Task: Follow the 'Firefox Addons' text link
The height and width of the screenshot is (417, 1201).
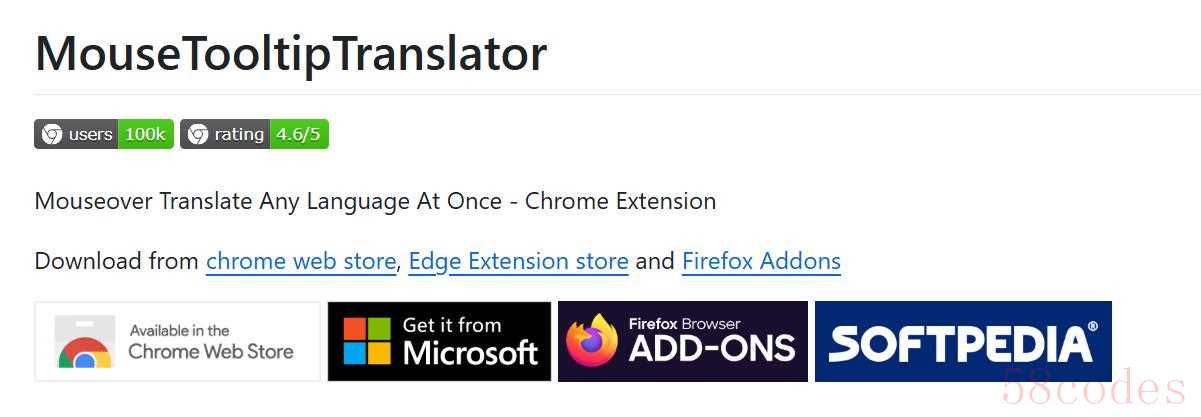Action: coord(761,261)
